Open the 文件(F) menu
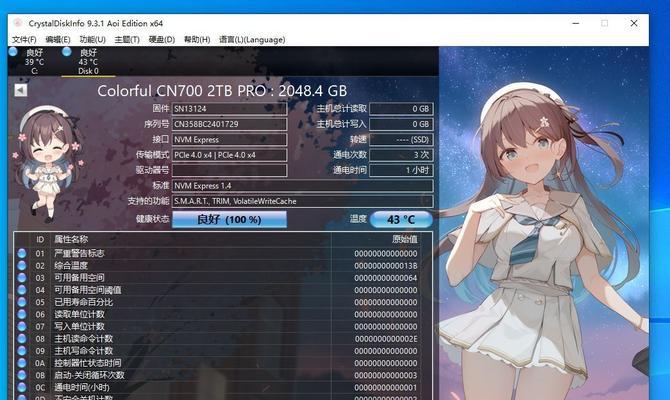Viewport: 670px width, 400px height. click(24, 39)
